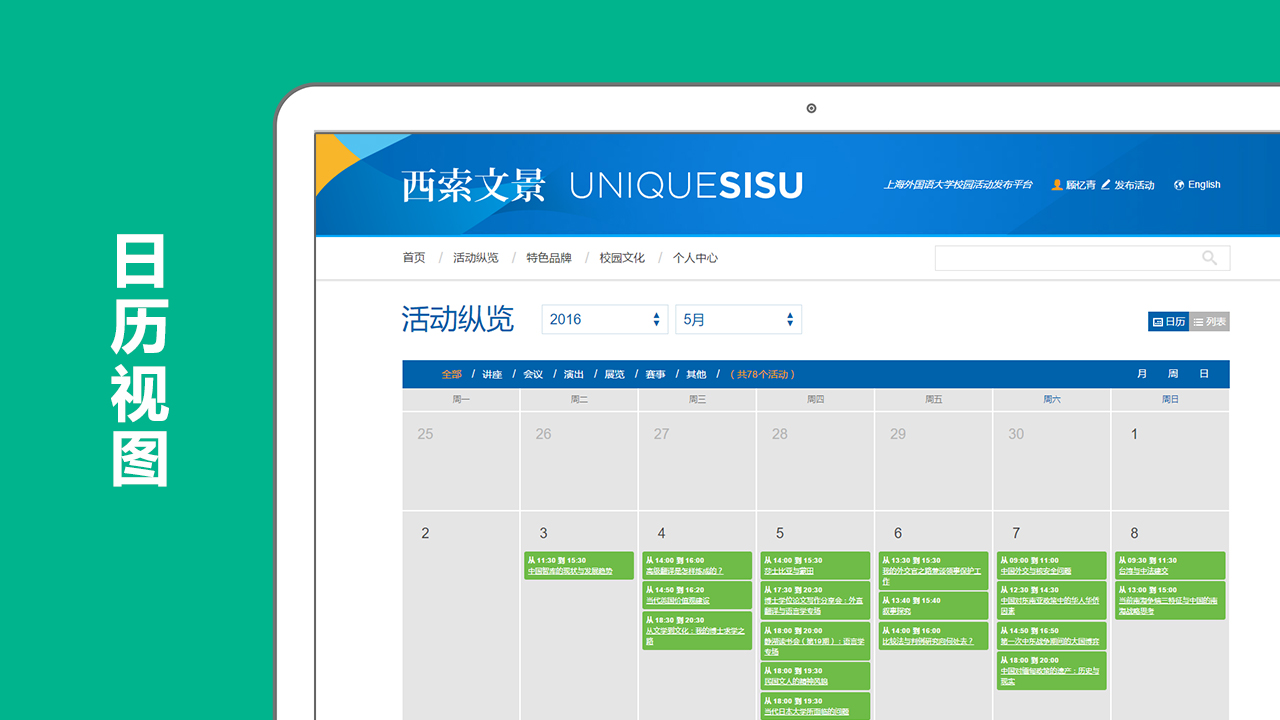
Task: Go to 首页 in navigation
Action: (414, 258)
